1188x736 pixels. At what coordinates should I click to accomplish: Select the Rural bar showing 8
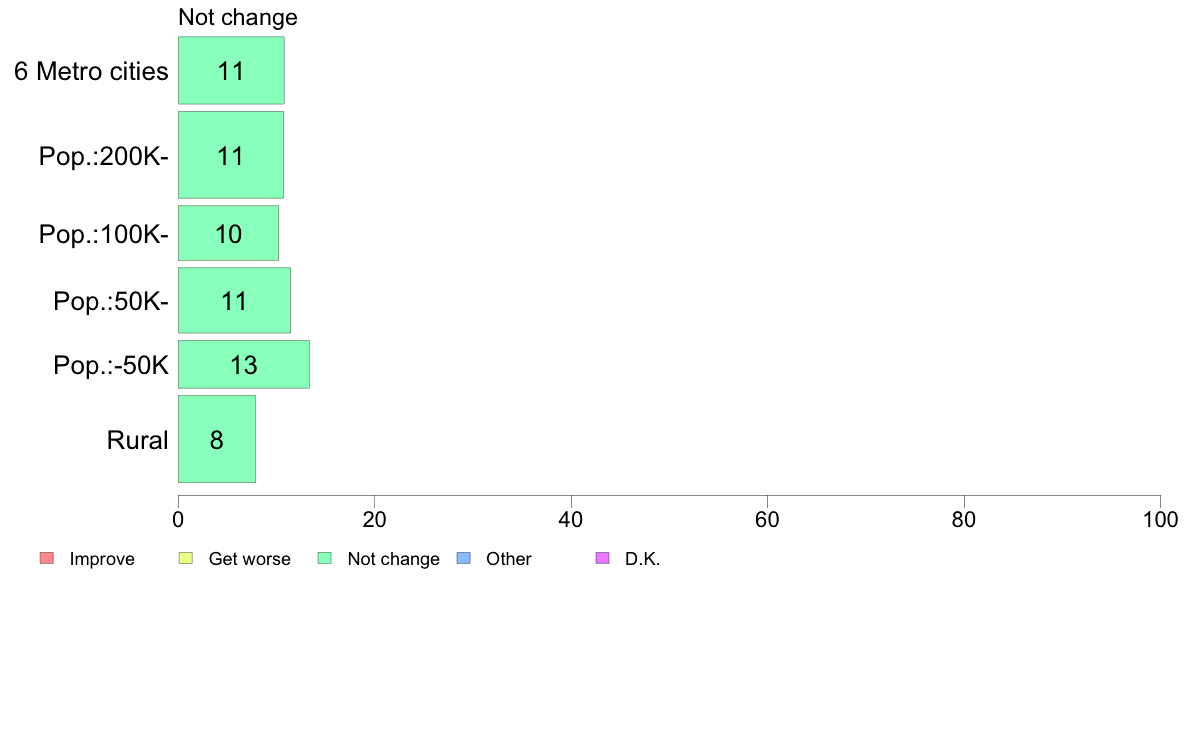pyautogui.click(x=217, y=439)
